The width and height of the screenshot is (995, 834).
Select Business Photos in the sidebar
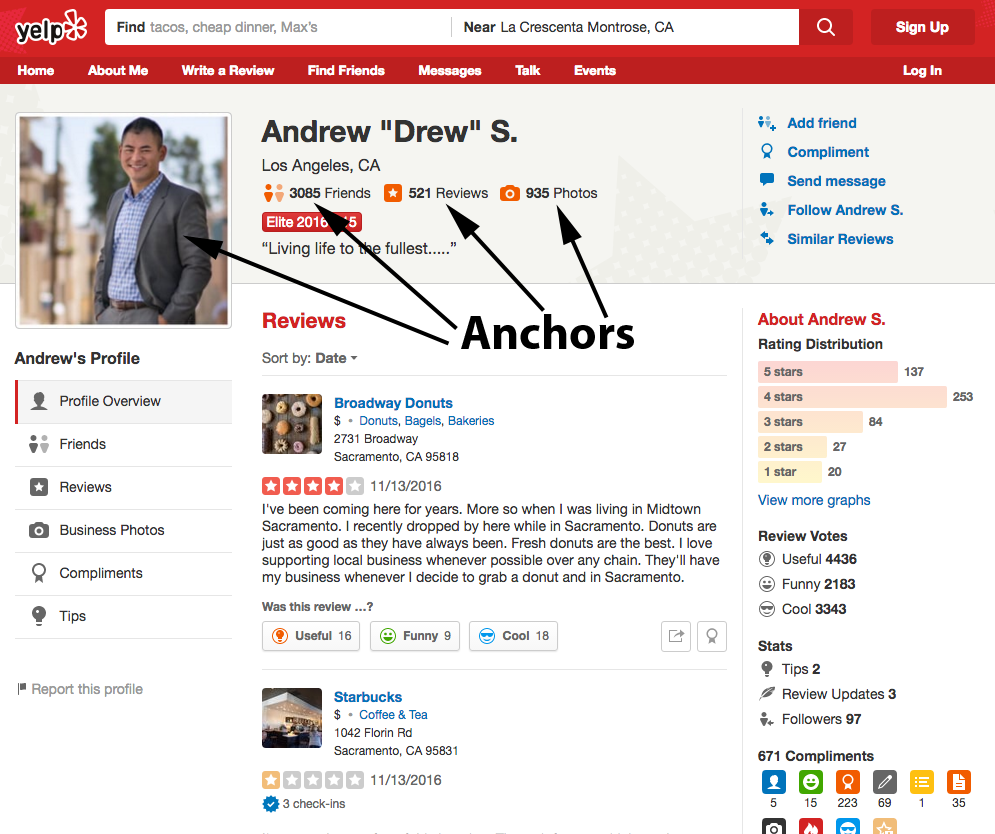click(x=124, y=531)
